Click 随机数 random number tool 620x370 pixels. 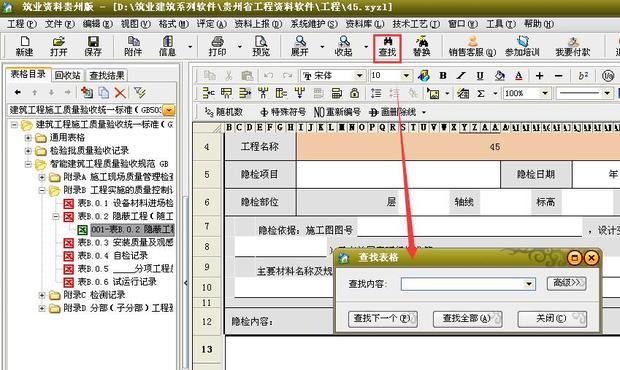click(223, 112)
